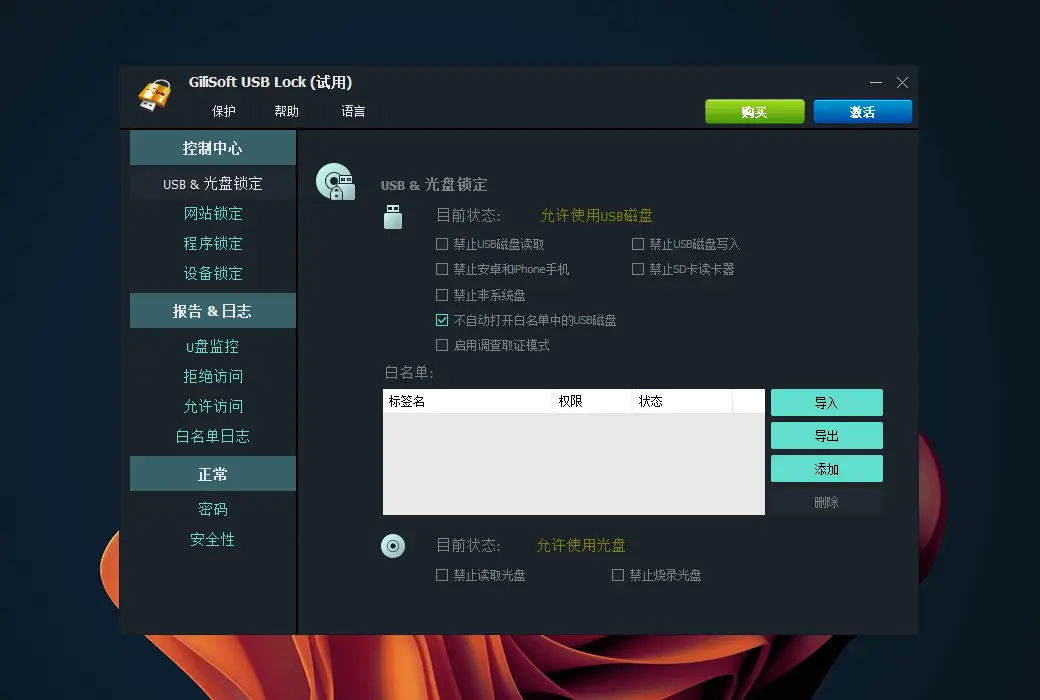View 拒绝访问 log

tap(213, 376)
